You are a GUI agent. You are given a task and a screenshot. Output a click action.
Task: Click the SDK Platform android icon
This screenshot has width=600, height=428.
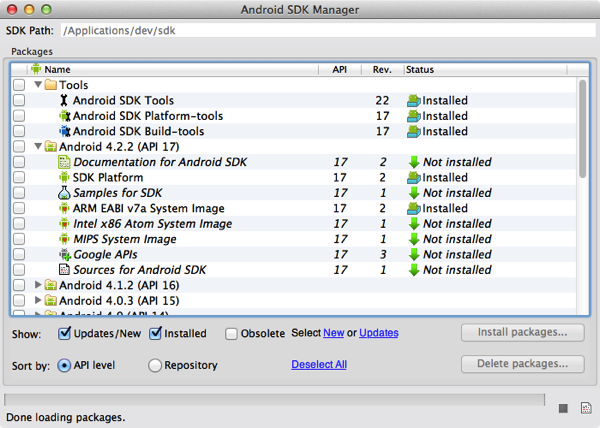click(64, 177)
